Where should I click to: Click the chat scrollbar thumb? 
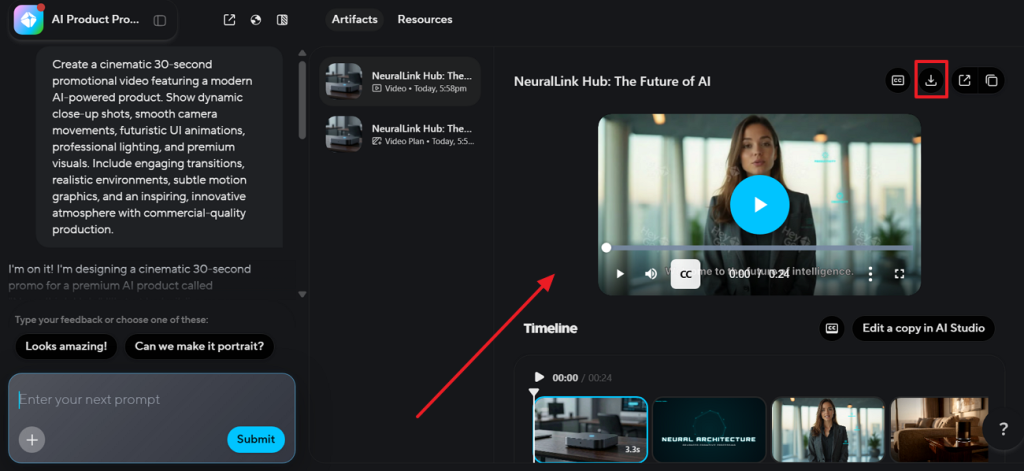(x=302, y=99)
